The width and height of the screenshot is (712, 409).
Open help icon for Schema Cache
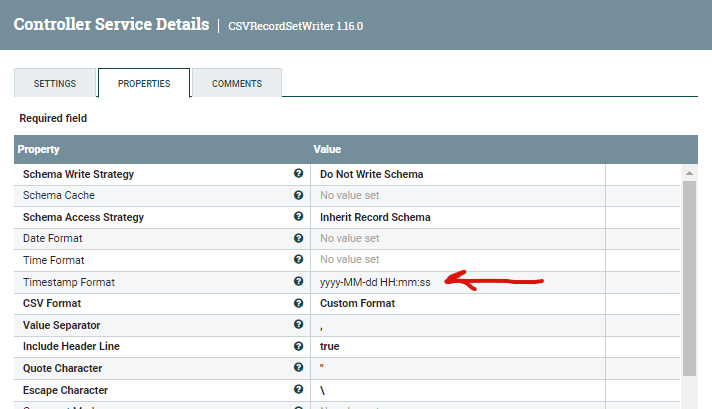(x=298, y=195)
